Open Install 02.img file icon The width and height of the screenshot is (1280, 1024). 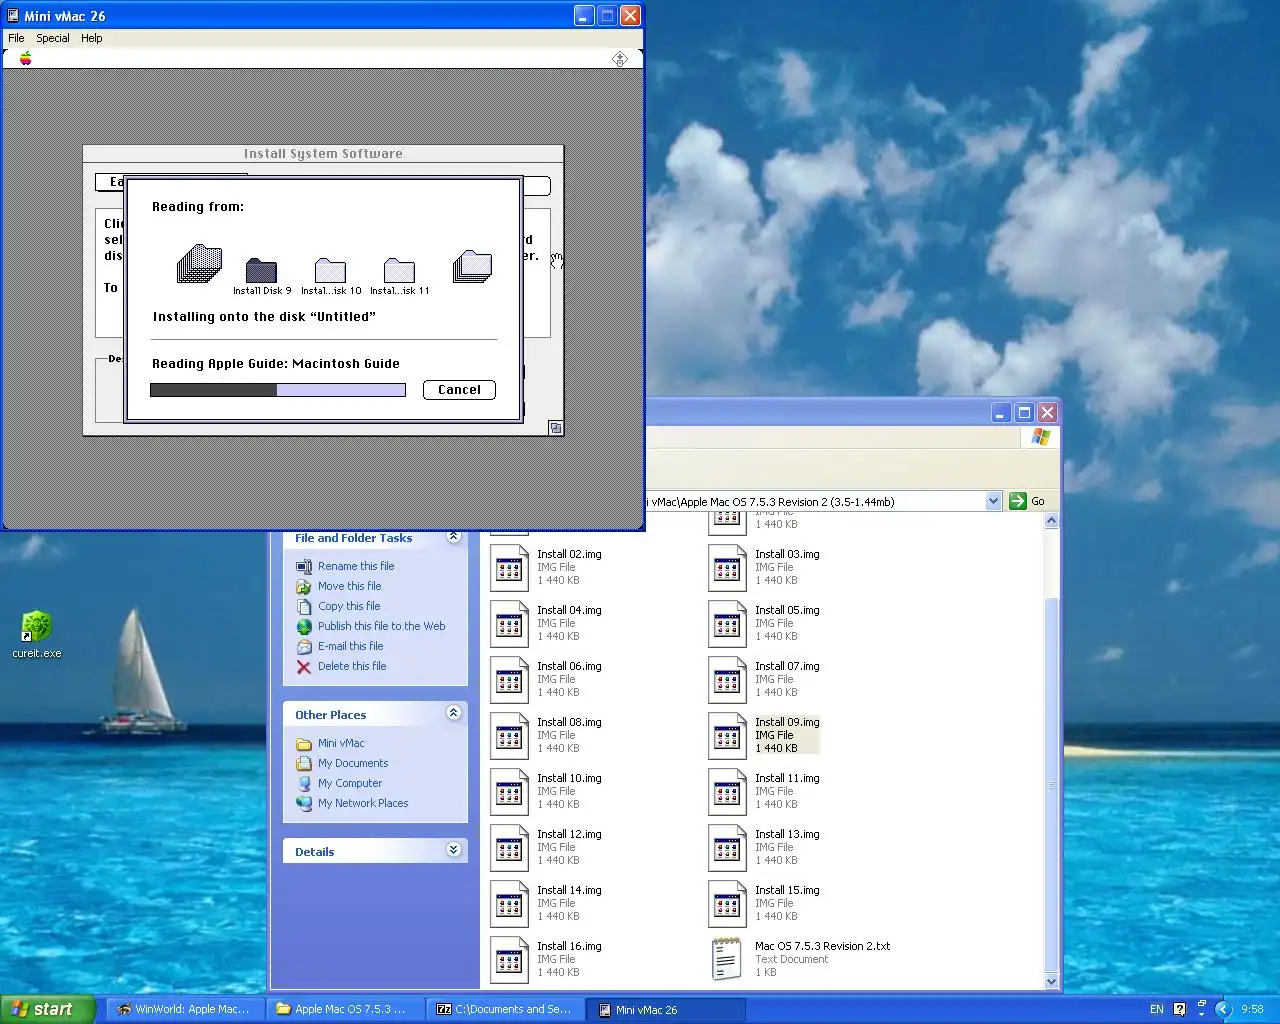tap(509, 567)
